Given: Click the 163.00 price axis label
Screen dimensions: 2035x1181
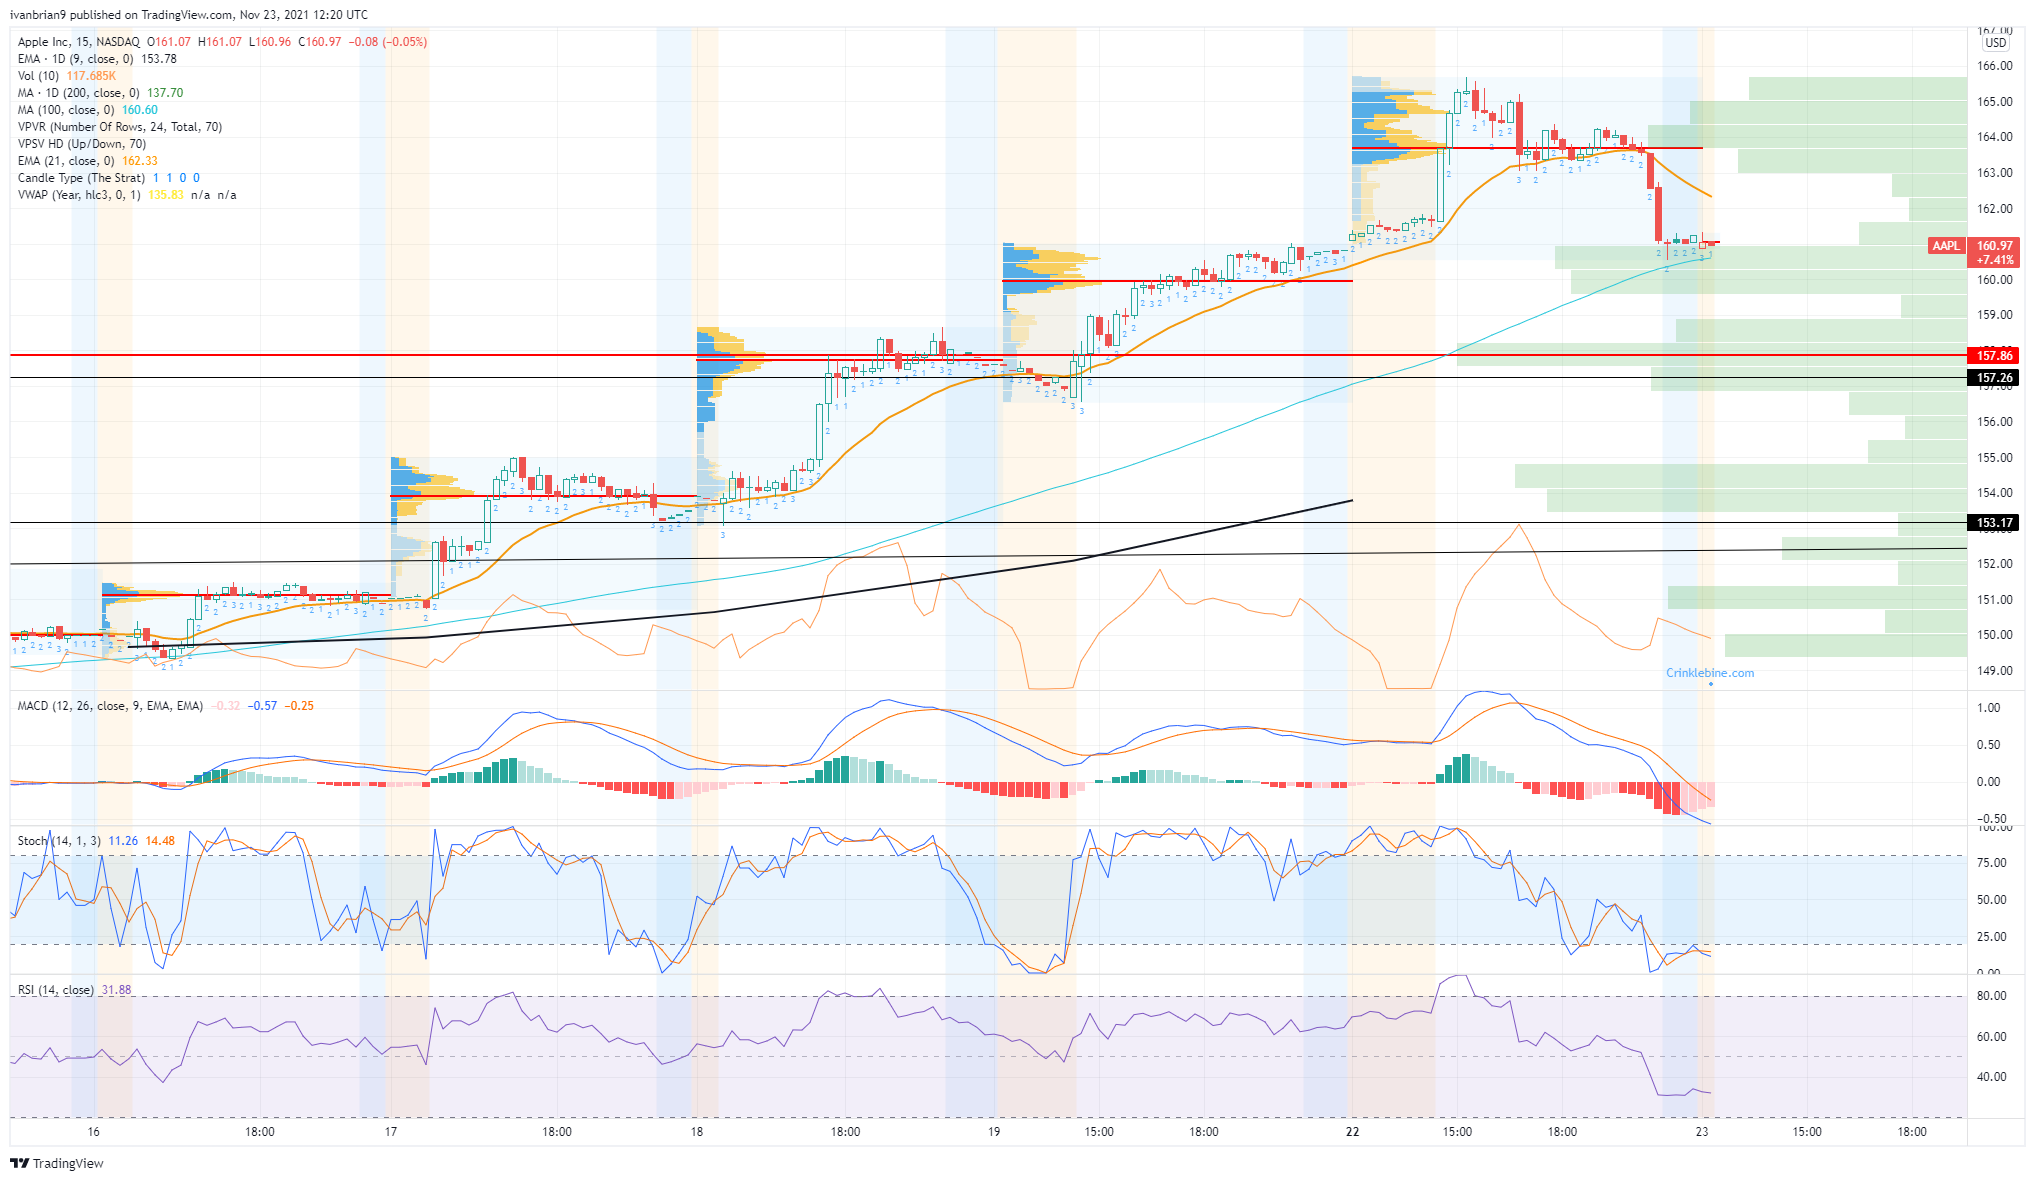Looking at the screenshot, I should click(x=1995, y=173).
